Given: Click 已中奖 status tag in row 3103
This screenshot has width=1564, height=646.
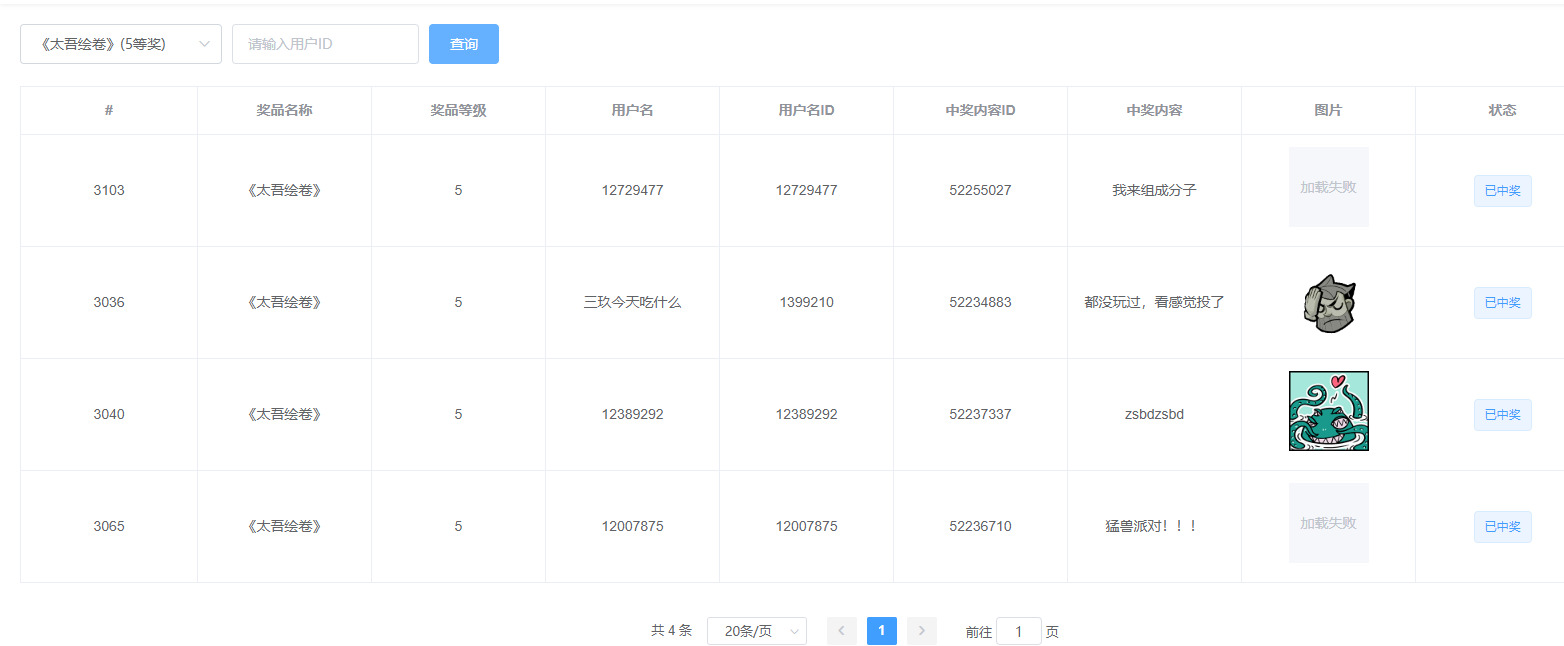Looking at the screenshot, I should pos(1502,191).
